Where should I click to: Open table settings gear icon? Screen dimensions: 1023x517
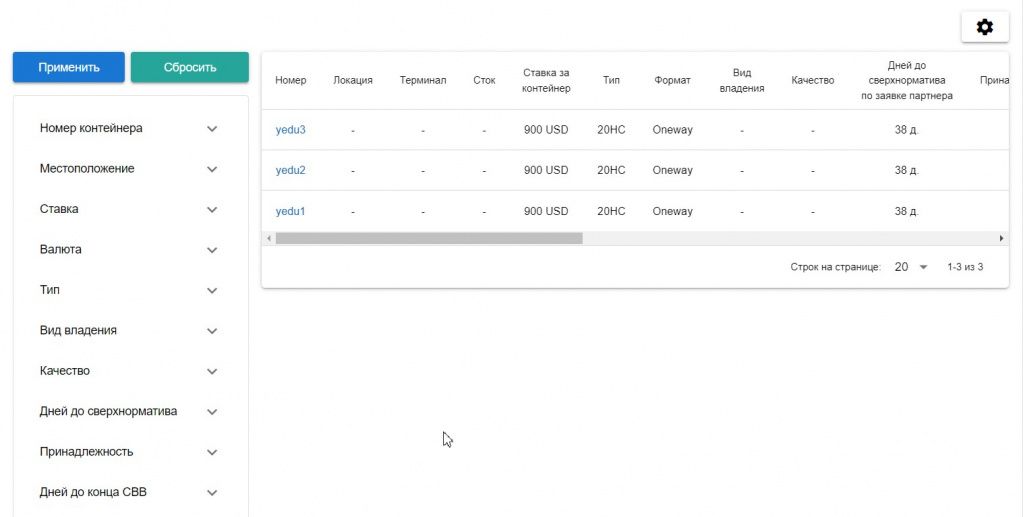pos(984,27)
